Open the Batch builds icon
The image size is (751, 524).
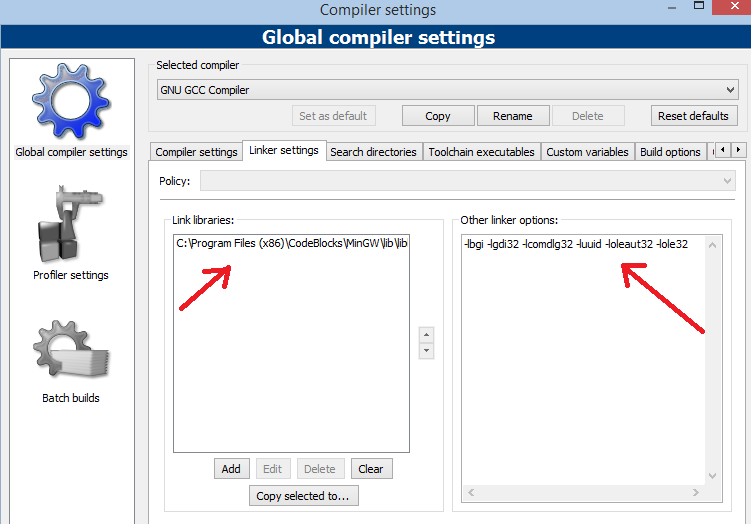[70, 352]
